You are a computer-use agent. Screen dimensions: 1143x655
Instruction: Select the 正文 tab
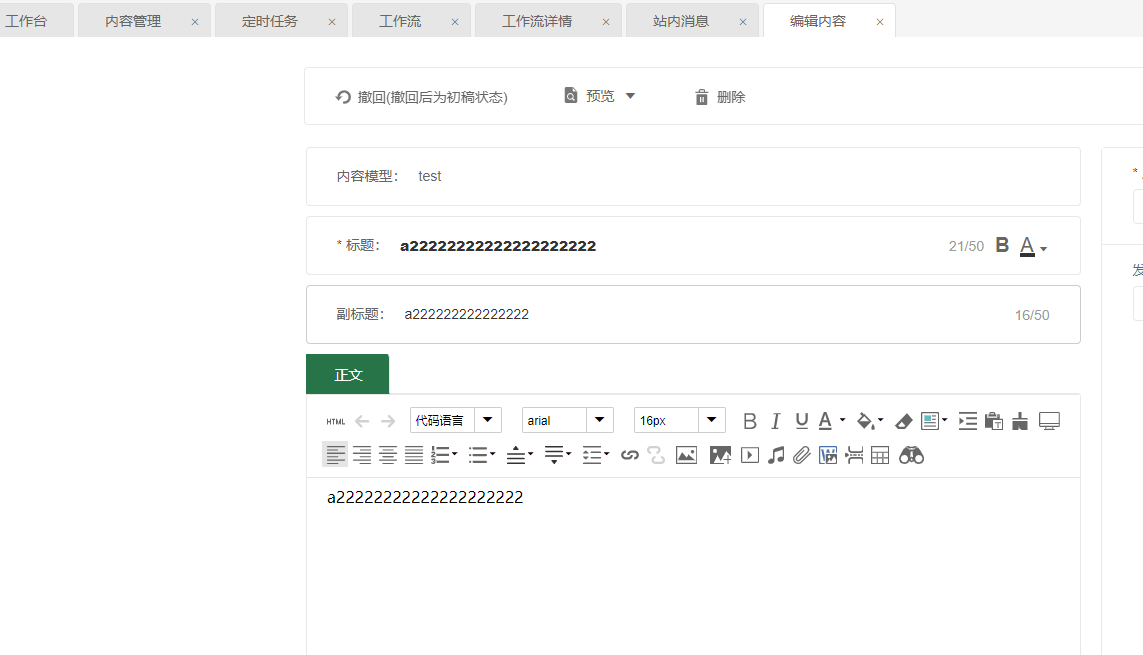pyautogui.click(x=348, y=374)
